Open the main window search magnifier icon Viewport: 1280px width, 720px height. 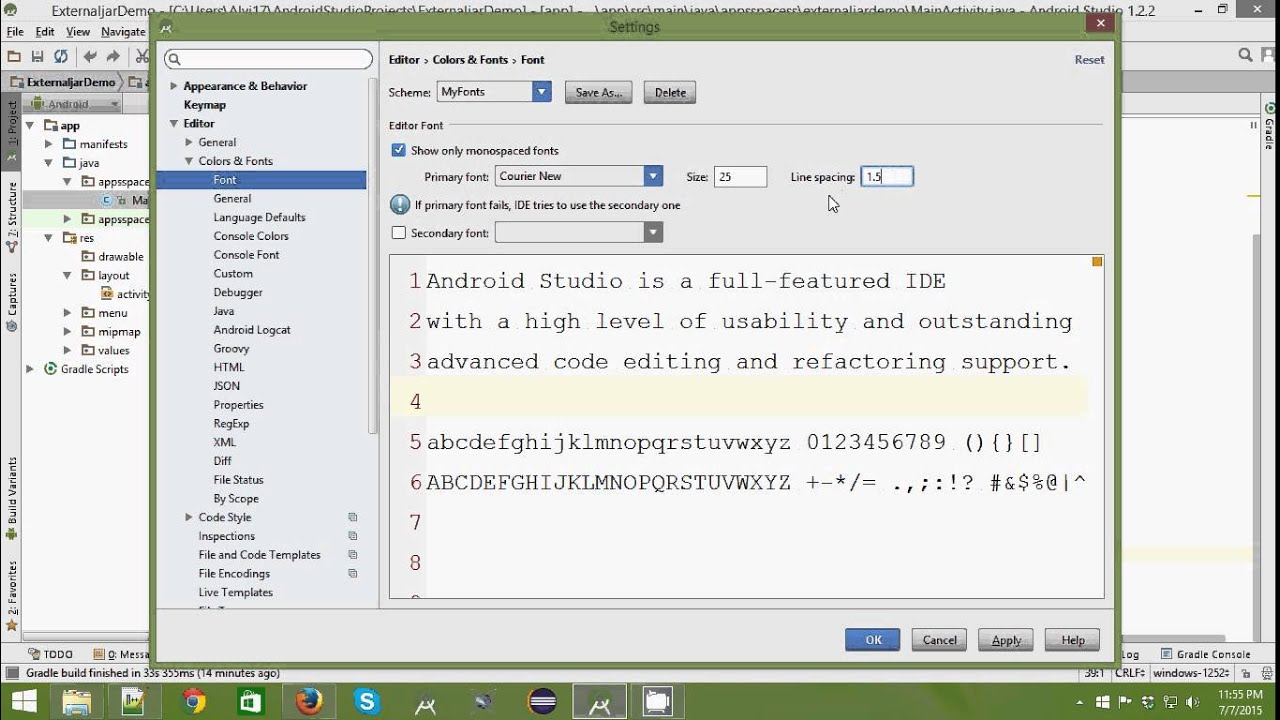click(1245, 56)
